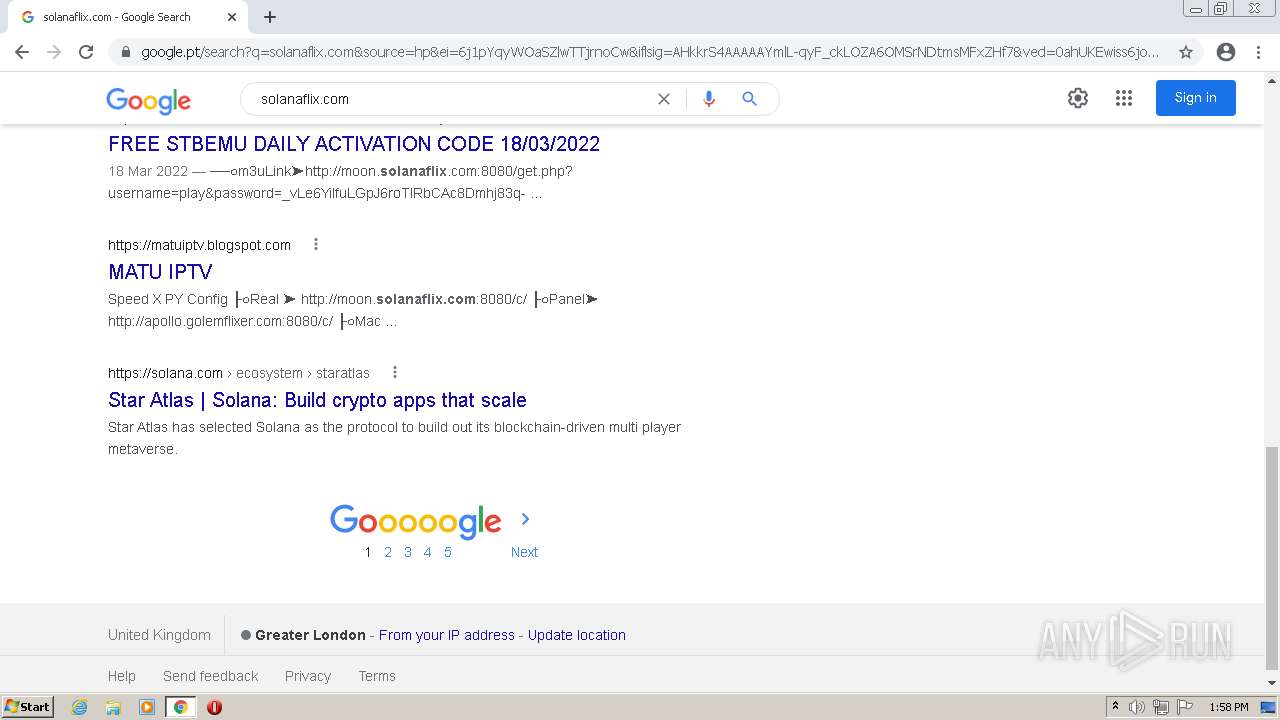Submit search with the magnifier icon
The height and width of the screenshot is (720, 1280).
coord(749,99)
